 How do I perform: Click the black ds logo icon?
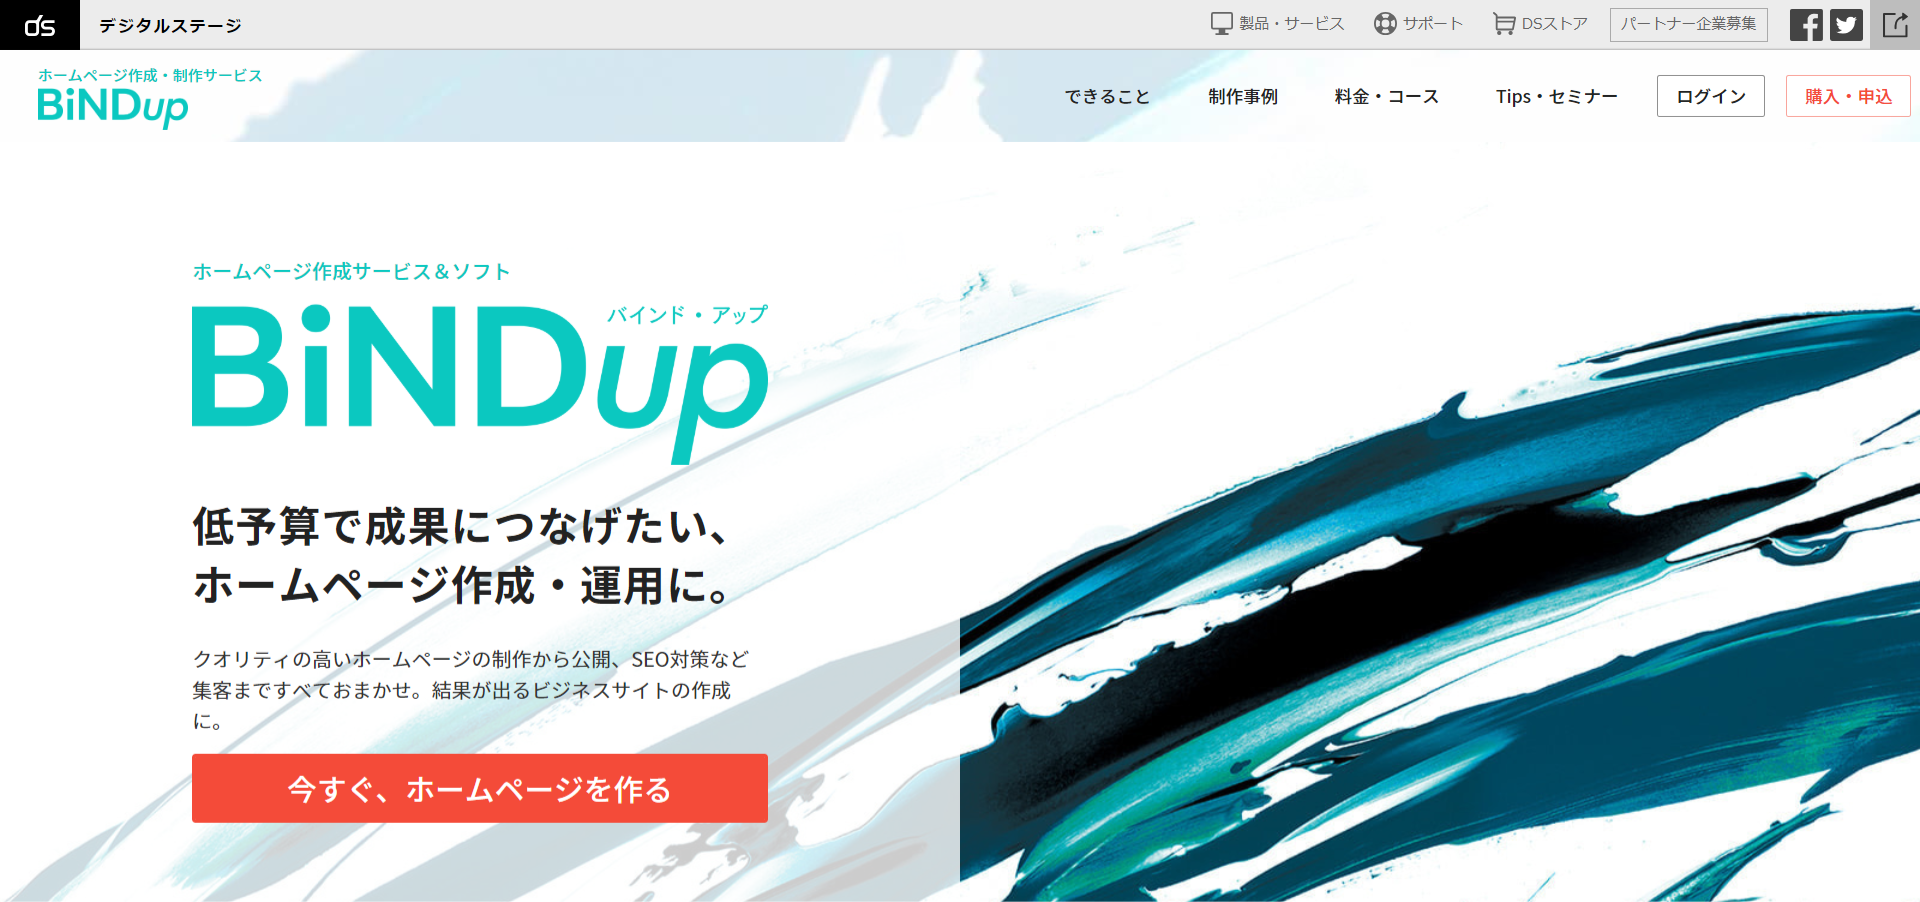click(40, 25)
